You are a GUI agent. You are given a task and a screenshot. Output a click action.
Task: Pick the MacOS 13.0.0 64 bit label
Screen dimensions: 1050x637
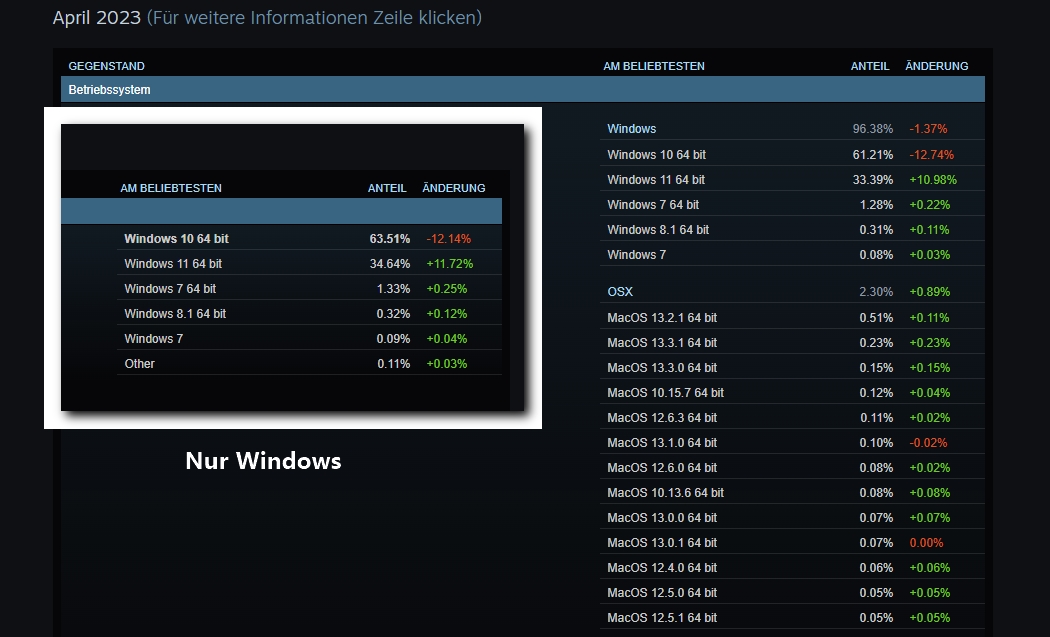coord(662,518)
